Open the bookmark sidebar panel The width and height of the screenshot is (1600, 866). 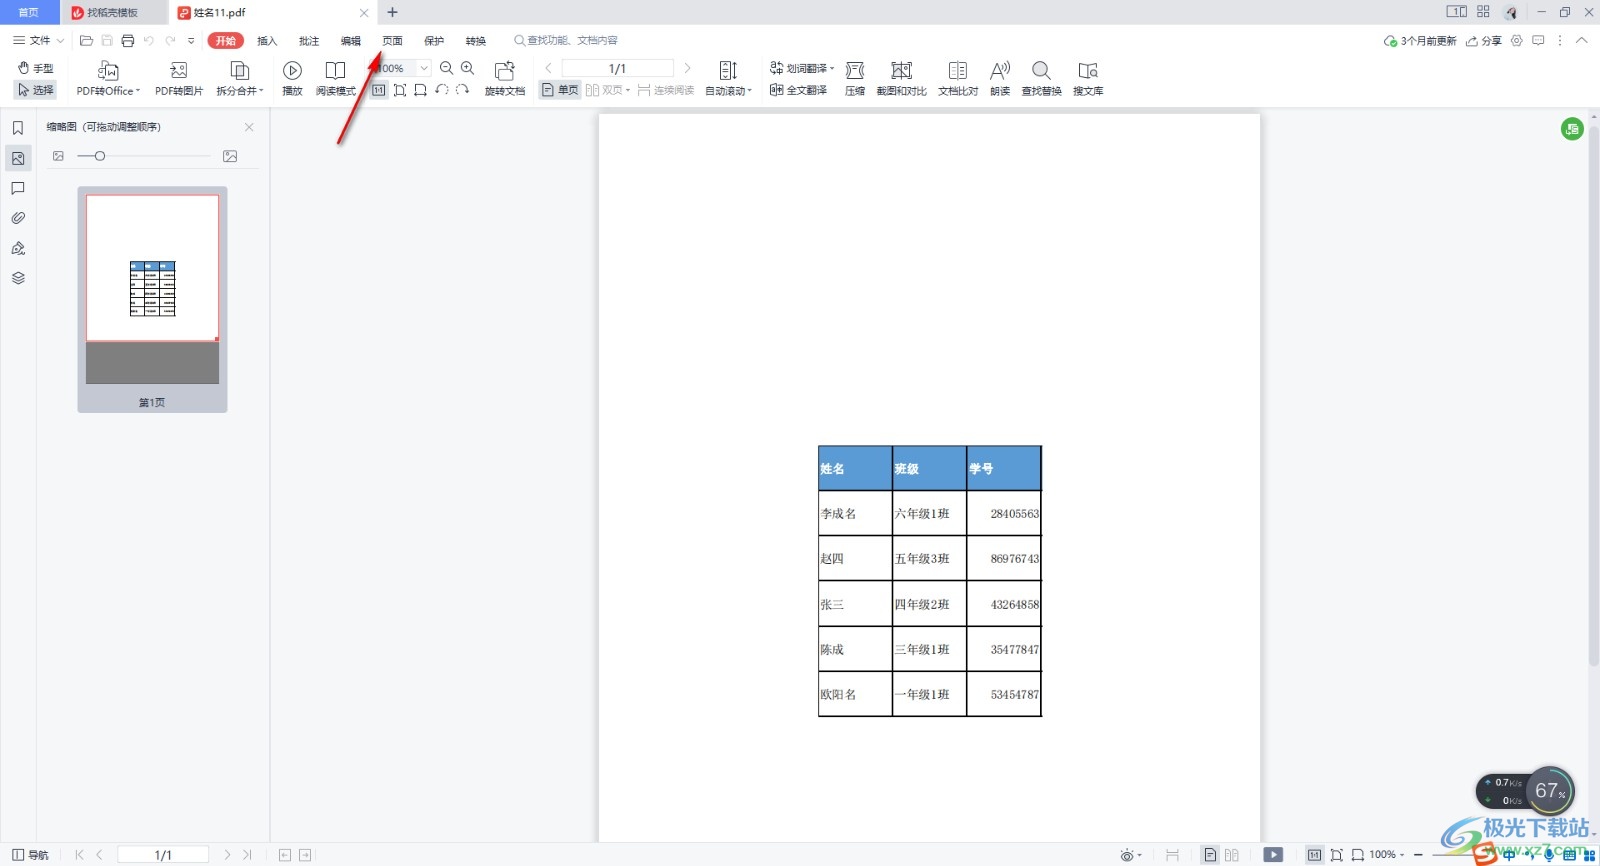point(18,128)
